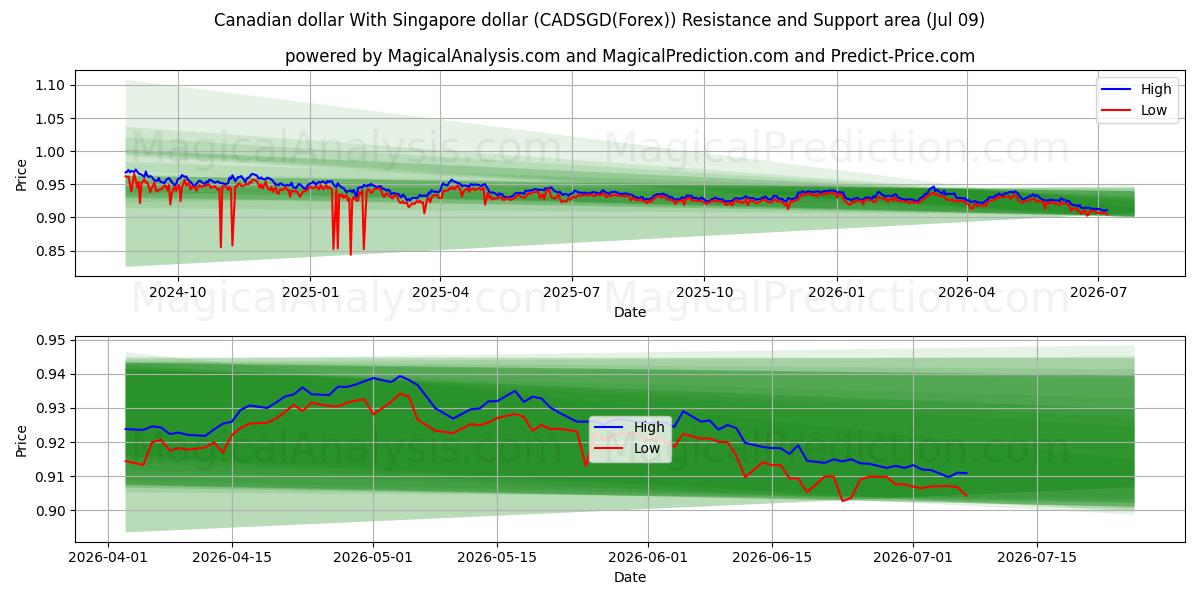Image resolution: width=1200 pixels, height=600 pixels.
Task: Click the 0.85 price tick label
Action: pos(52,251)
